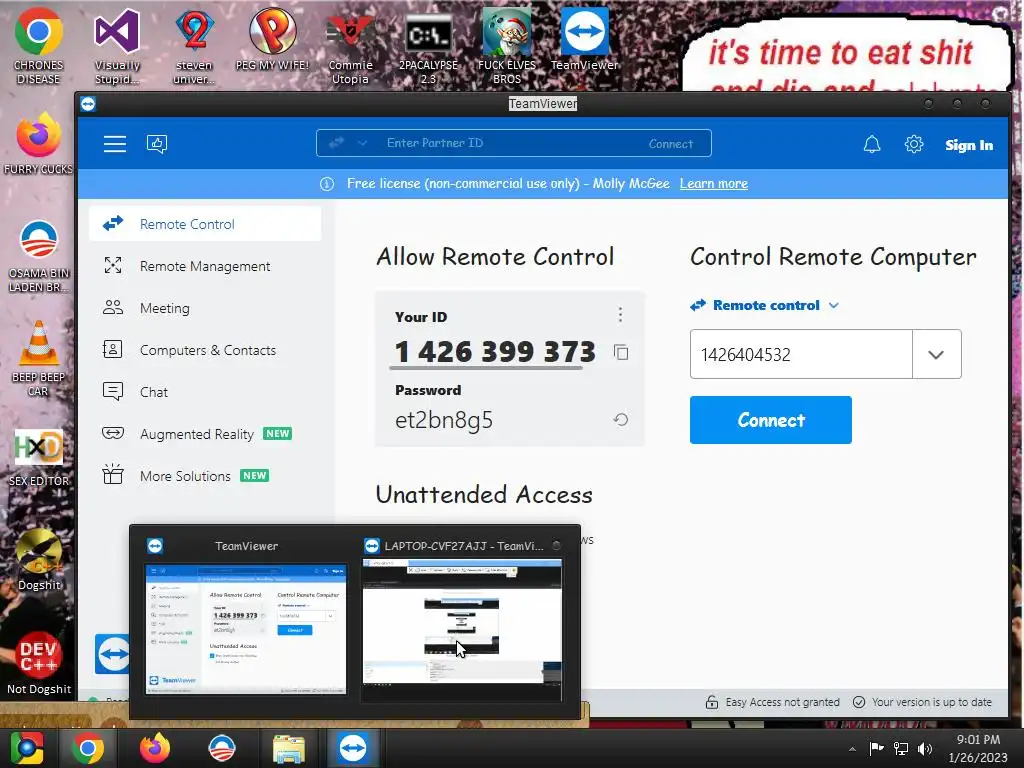Click Sign In
1024x768 pixels.
[x=969, y=145]
